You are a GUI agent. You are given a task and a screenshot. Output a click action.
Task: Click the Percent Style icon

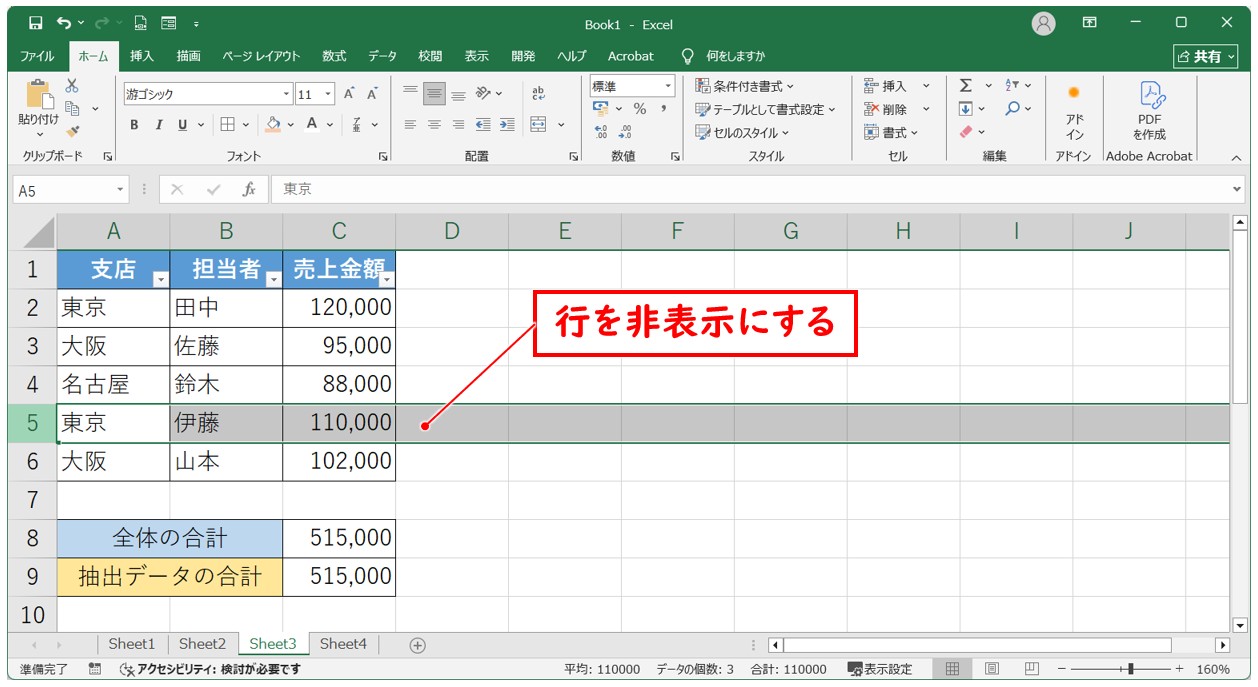point(639,109)
